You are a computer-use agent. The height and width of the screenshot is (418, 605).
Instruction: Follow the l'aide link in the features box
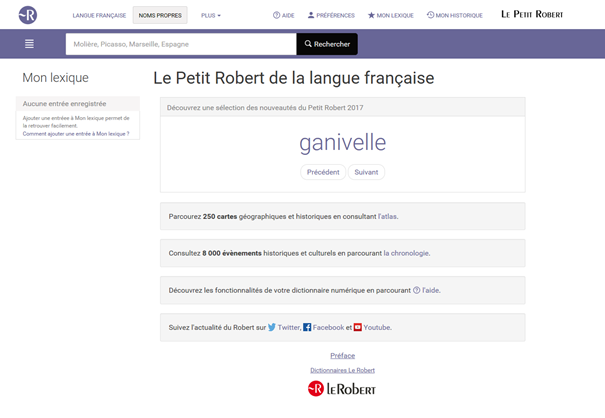click(x=426, y=290)
